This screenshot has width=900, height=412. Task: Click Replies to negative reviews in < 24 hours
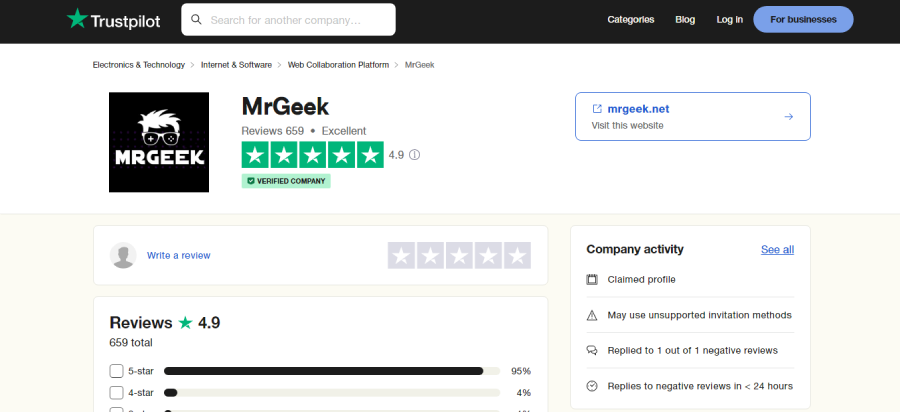700,386
